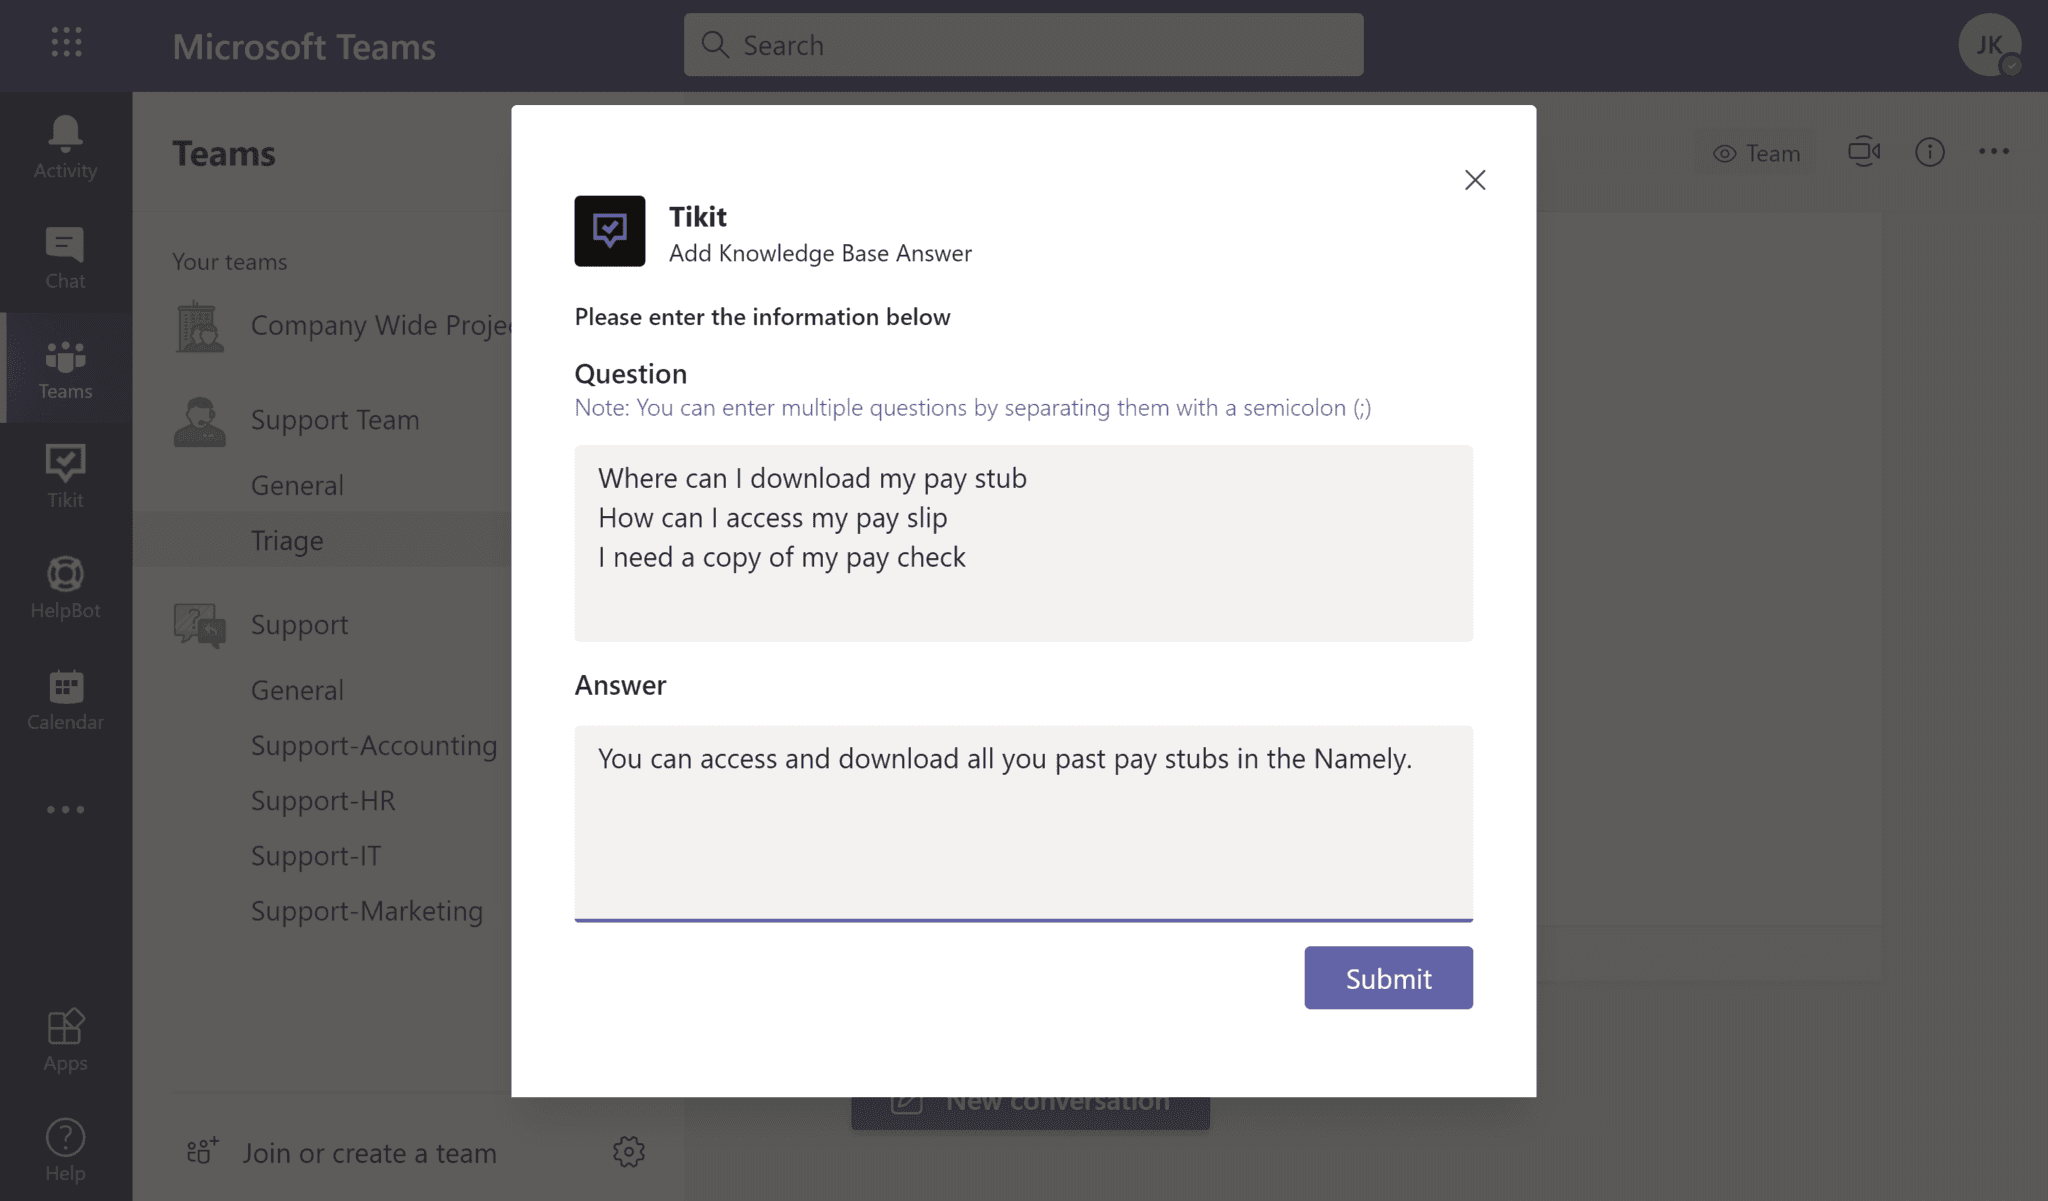Open the Calendar app
This screenshot has width=2048, height=1201.
[66, 699]
